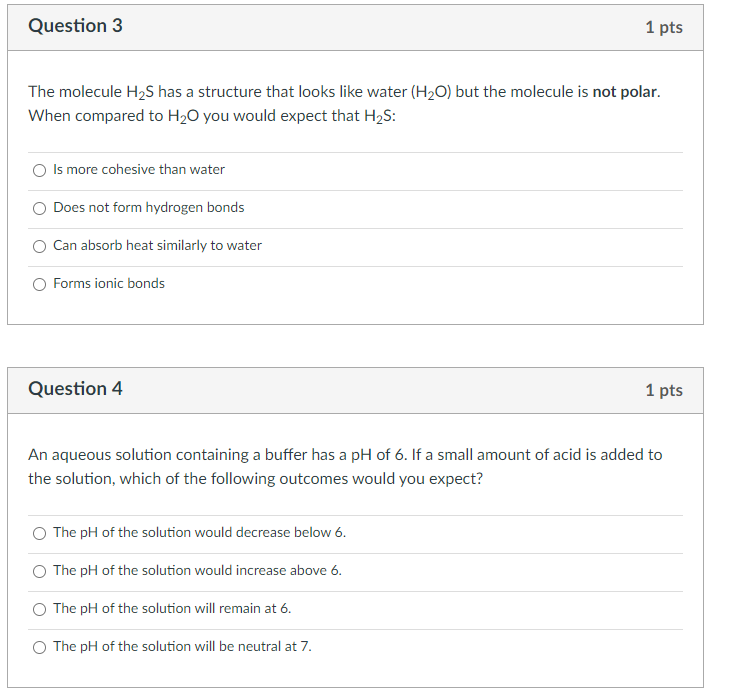Click the 'Question 4' header title
This screenshot has height=697, width=744.
point(75,389)
